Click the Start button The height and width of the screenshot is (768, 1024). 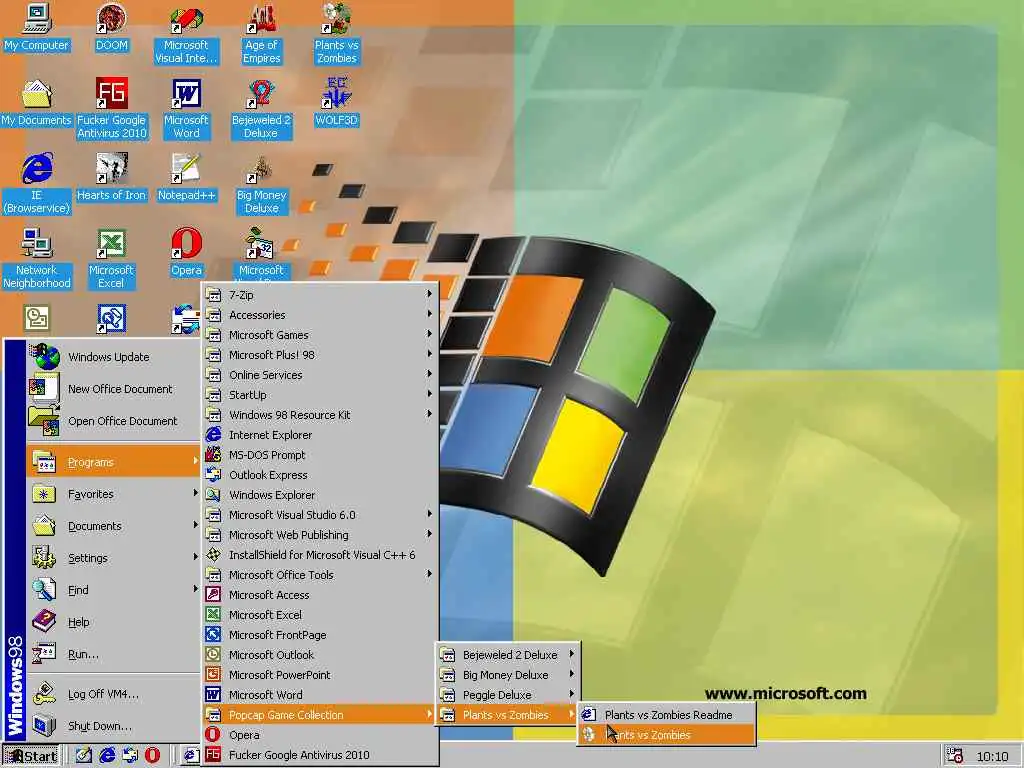tap(31, 756)
